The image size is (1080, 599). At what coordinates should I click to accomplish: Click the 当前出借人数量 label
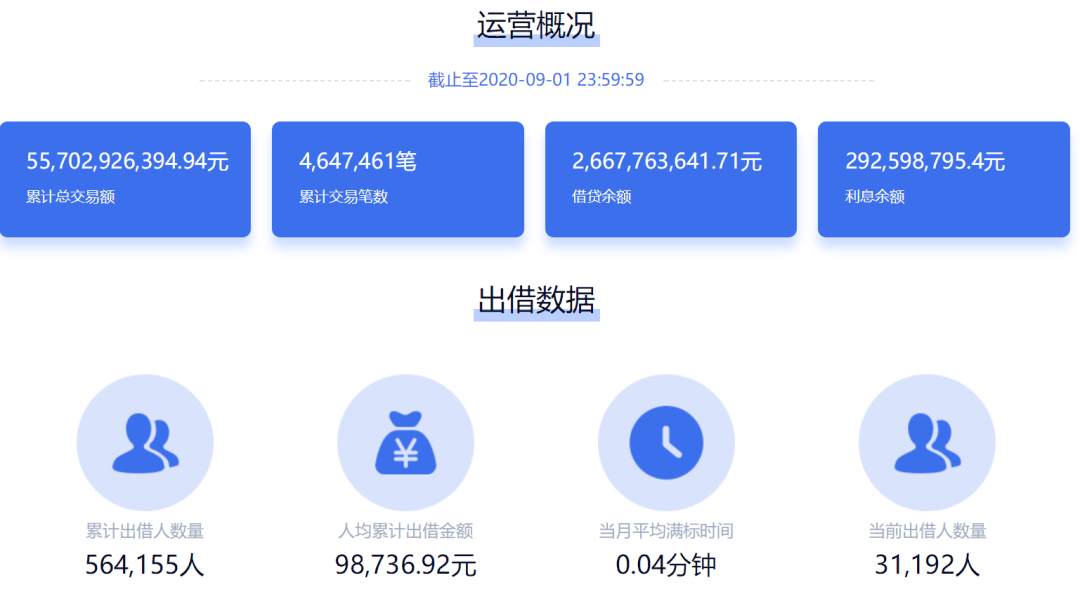click(x=927, y=531)
